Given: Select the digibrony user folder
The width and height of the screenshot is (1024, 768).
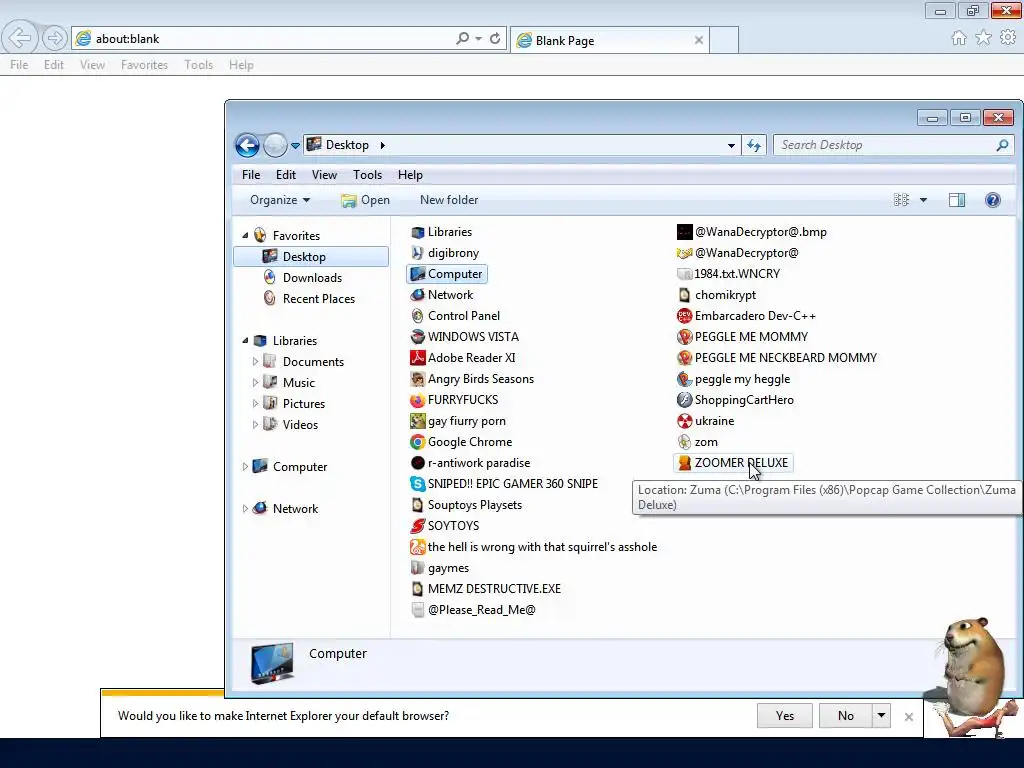Looking at the screenshot, I should point(445,253).
